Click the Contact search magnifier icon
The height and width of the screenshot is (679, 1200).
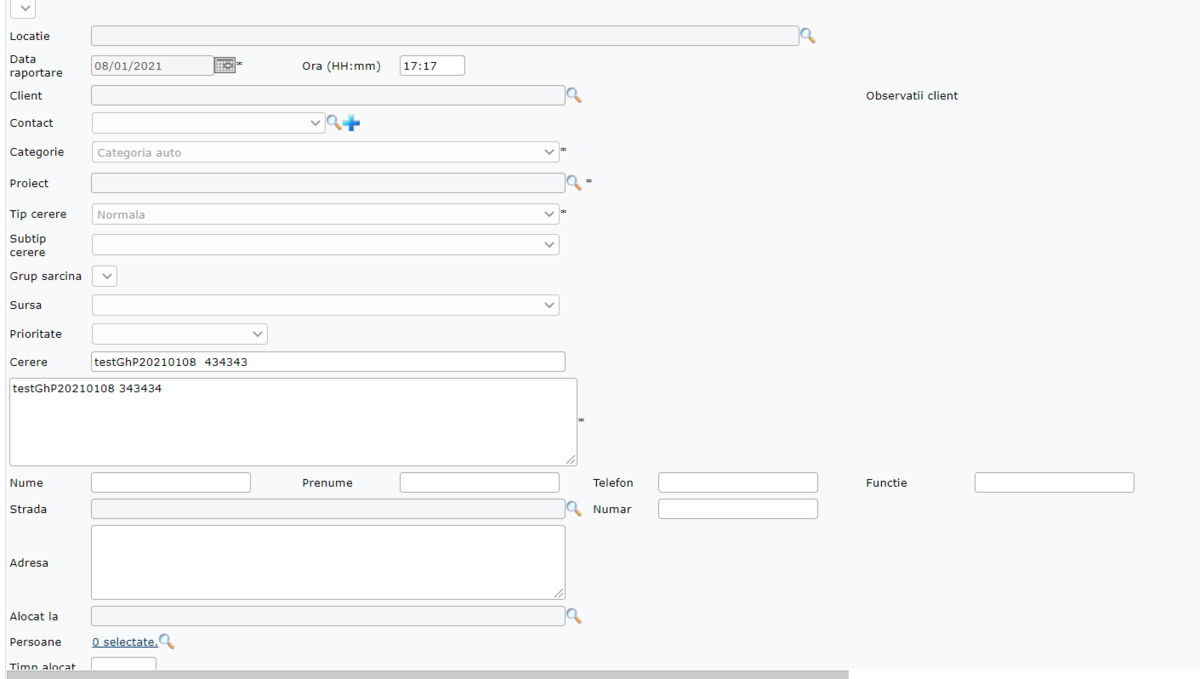point(334,122)
